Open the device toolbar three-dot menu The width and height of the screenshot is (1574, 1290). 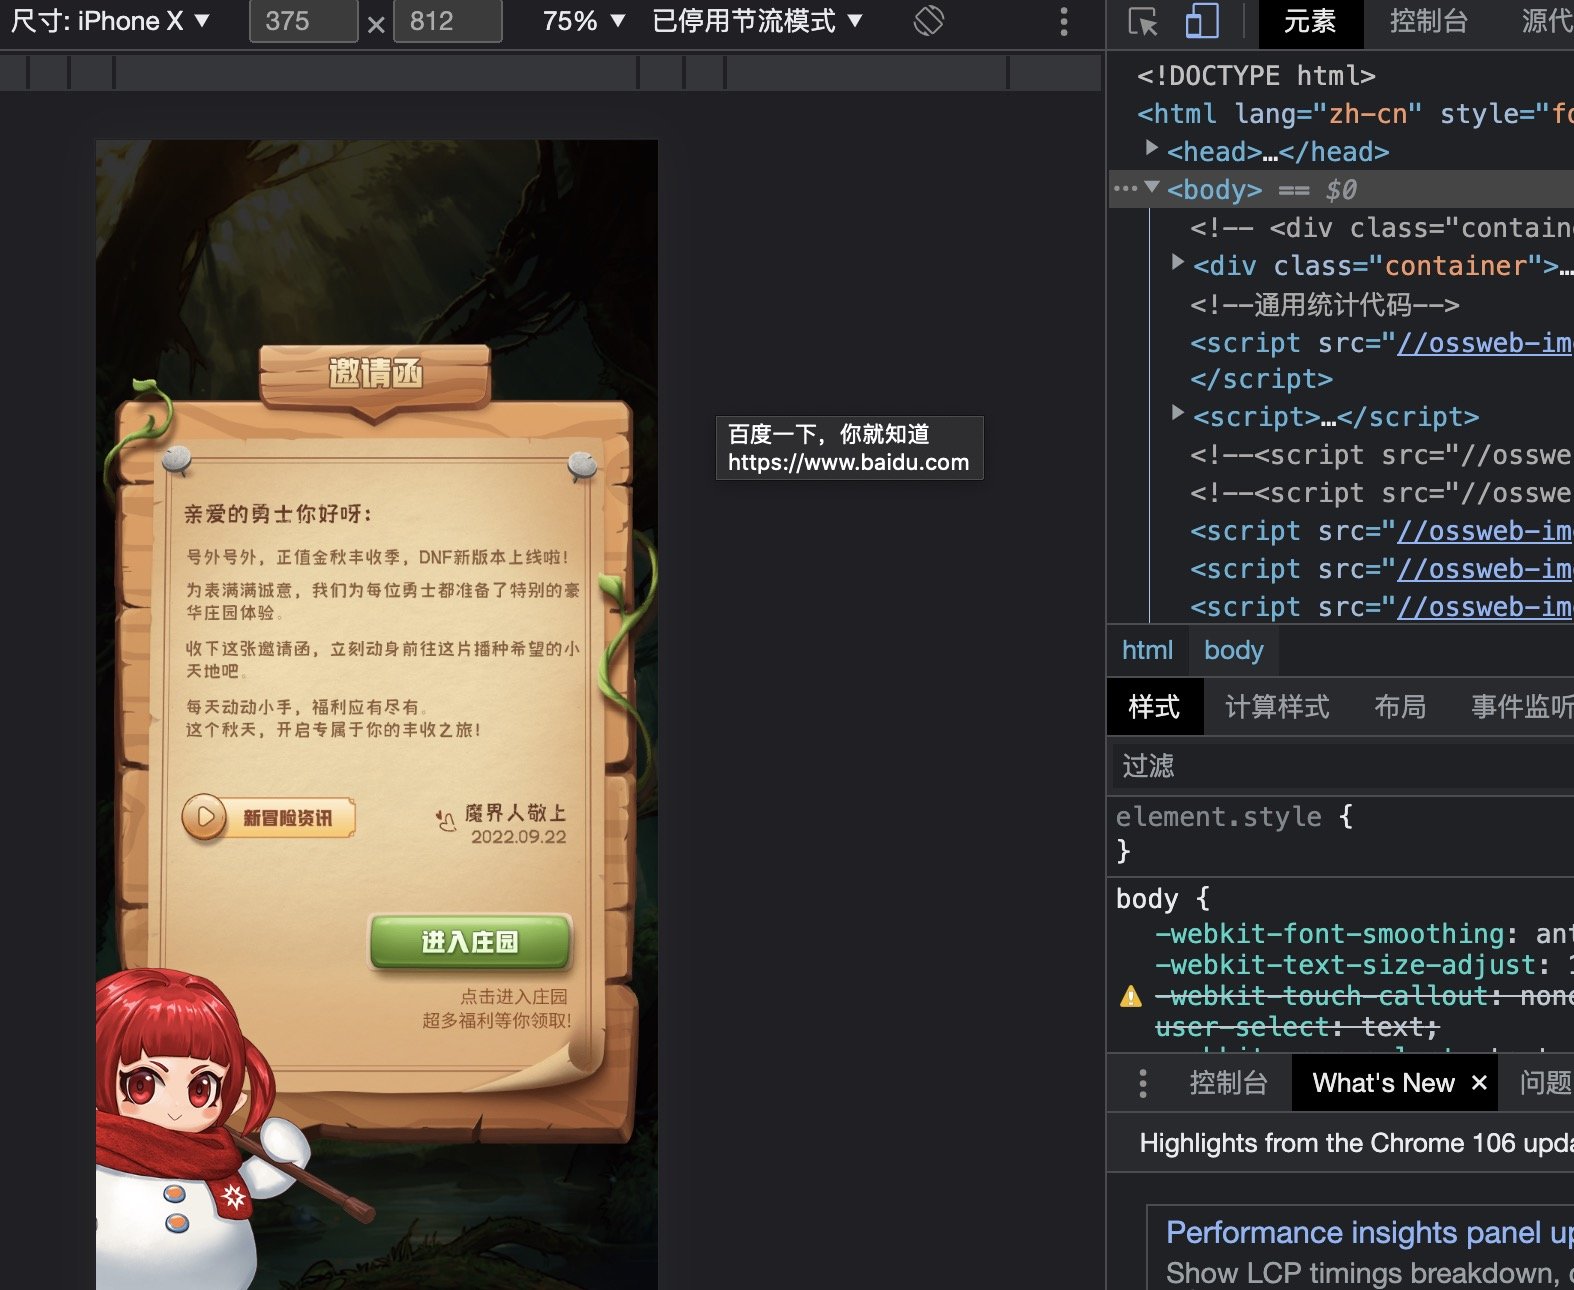click(1064, 22)
